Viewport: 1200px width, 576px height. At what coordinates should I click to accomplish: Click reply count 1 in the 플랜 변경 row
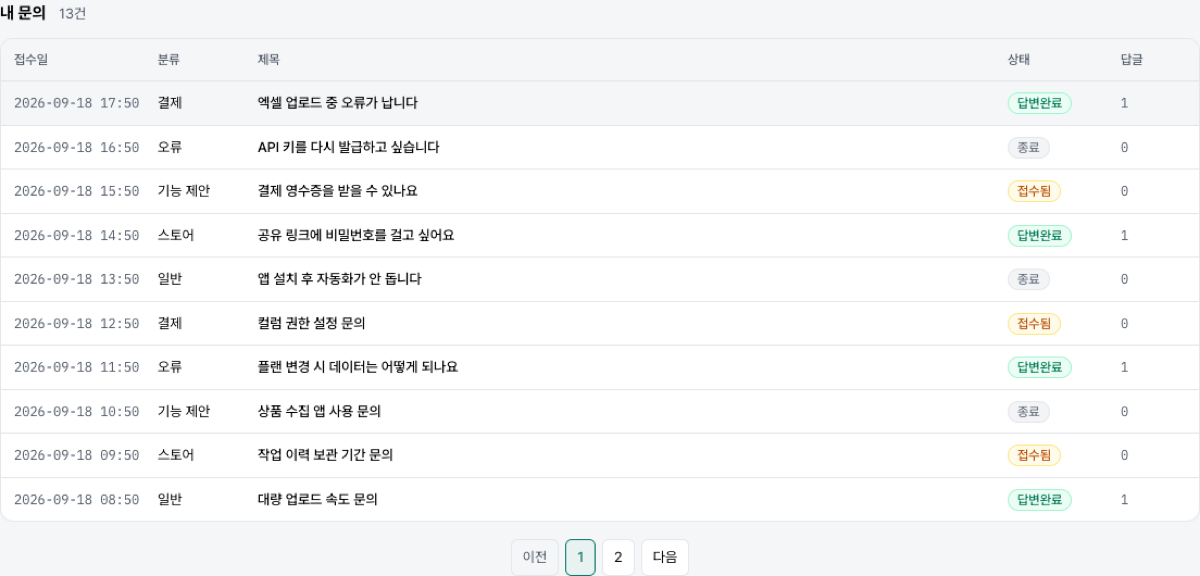pyautogui.click(x=1125, y=367)
